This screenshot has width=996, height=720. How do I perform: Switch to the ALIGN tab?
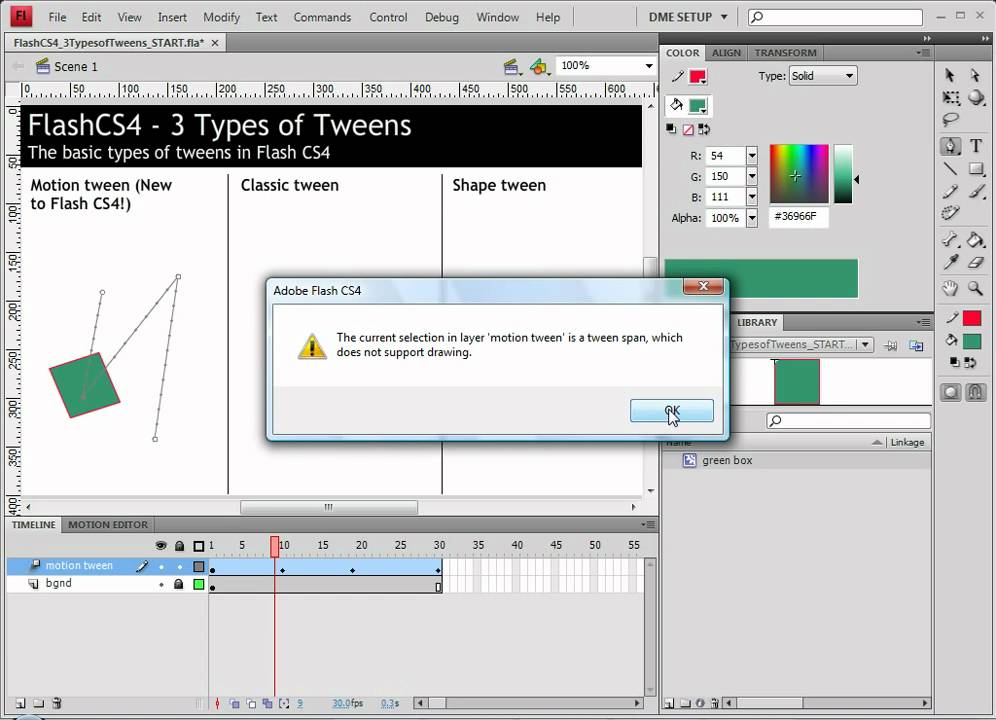[726, 53]
